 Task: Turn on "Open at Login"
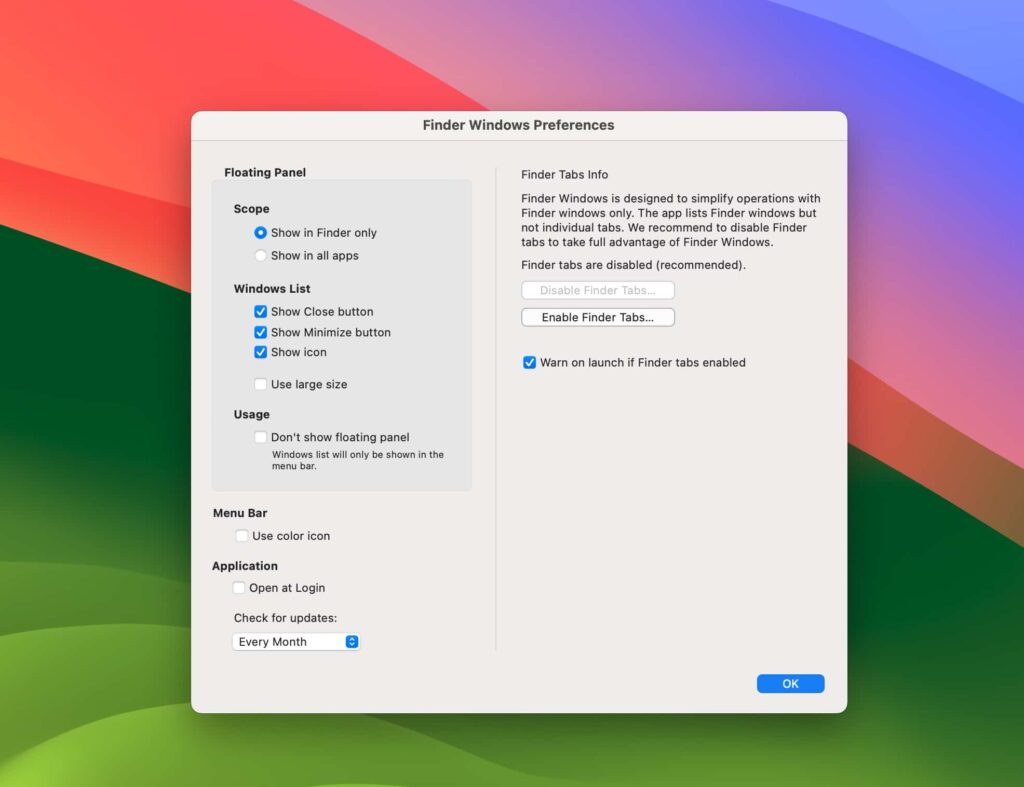point(239,588)
